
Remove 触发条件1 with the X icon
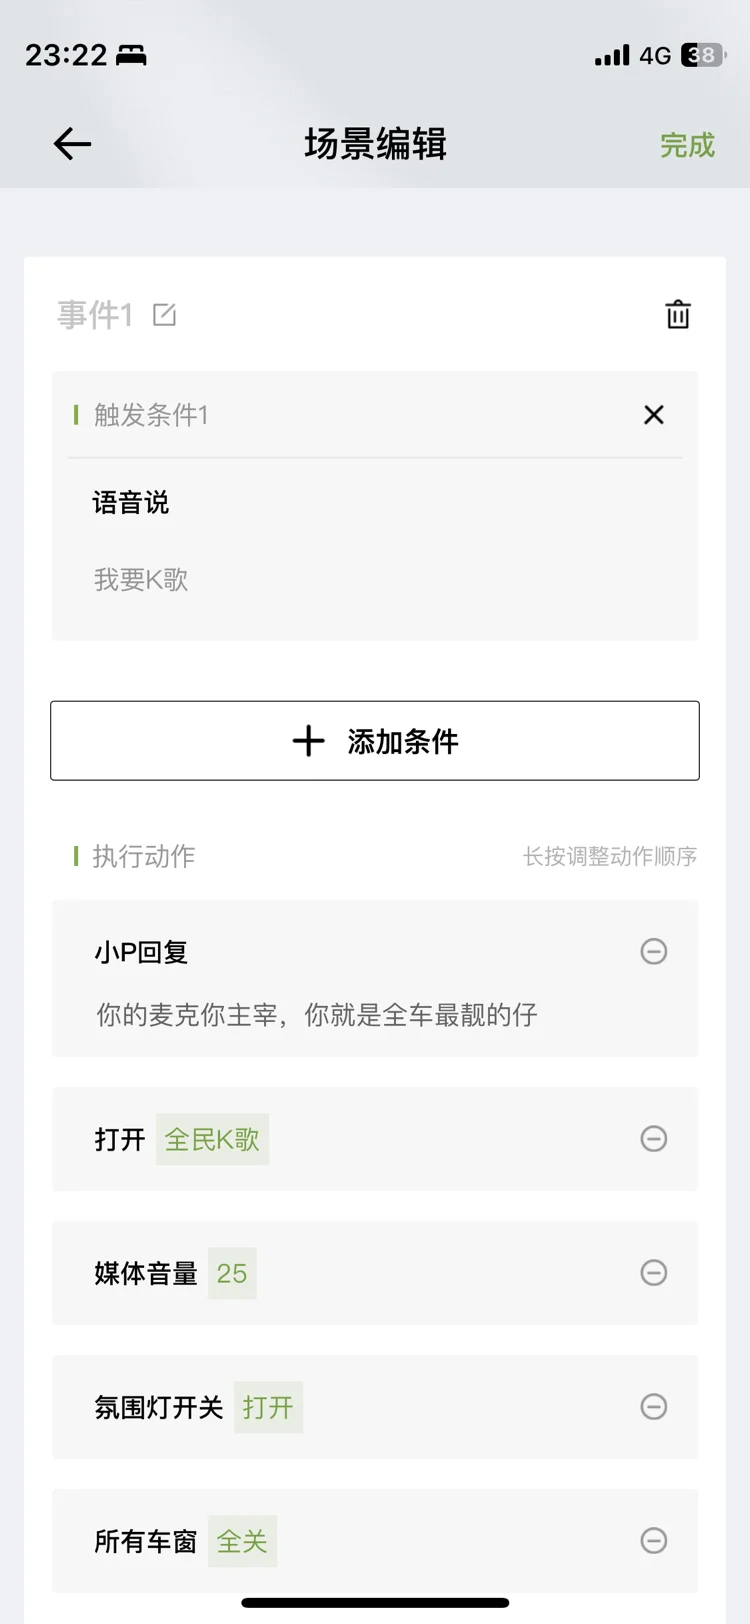click(x=654, y=415)
